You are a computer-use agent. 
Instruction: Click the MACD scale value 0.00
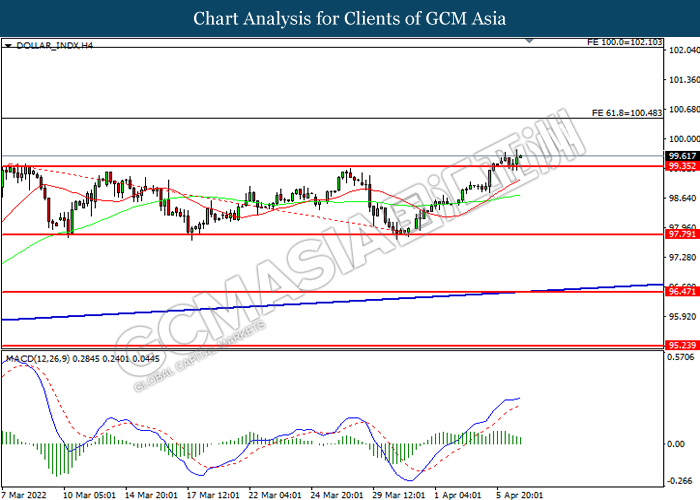point(675,444)
